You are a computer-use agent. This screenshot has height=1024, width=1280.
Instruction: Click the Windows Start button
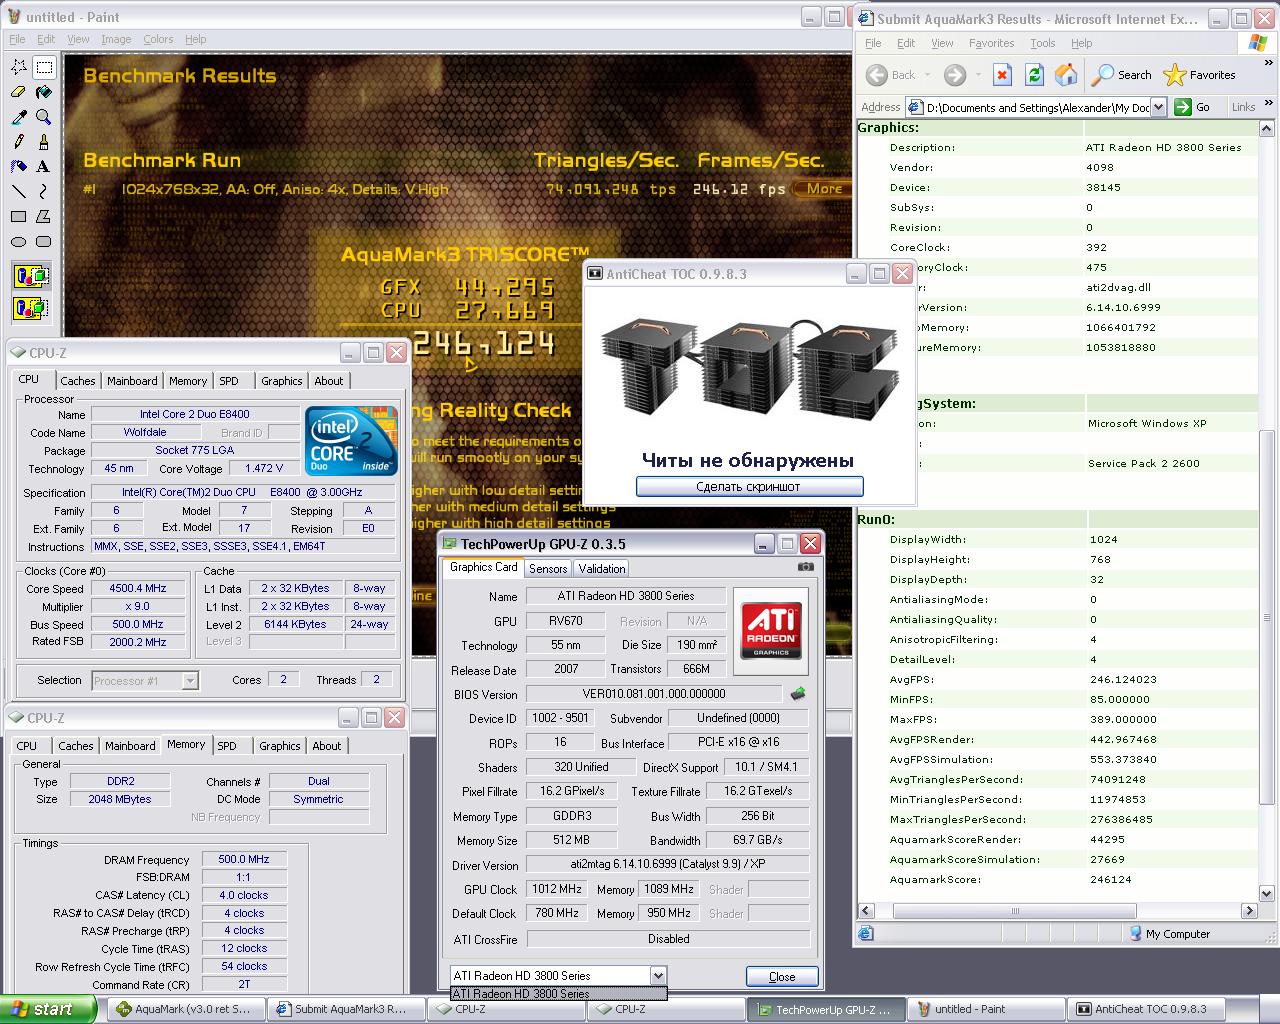[x=48, y=1009]
